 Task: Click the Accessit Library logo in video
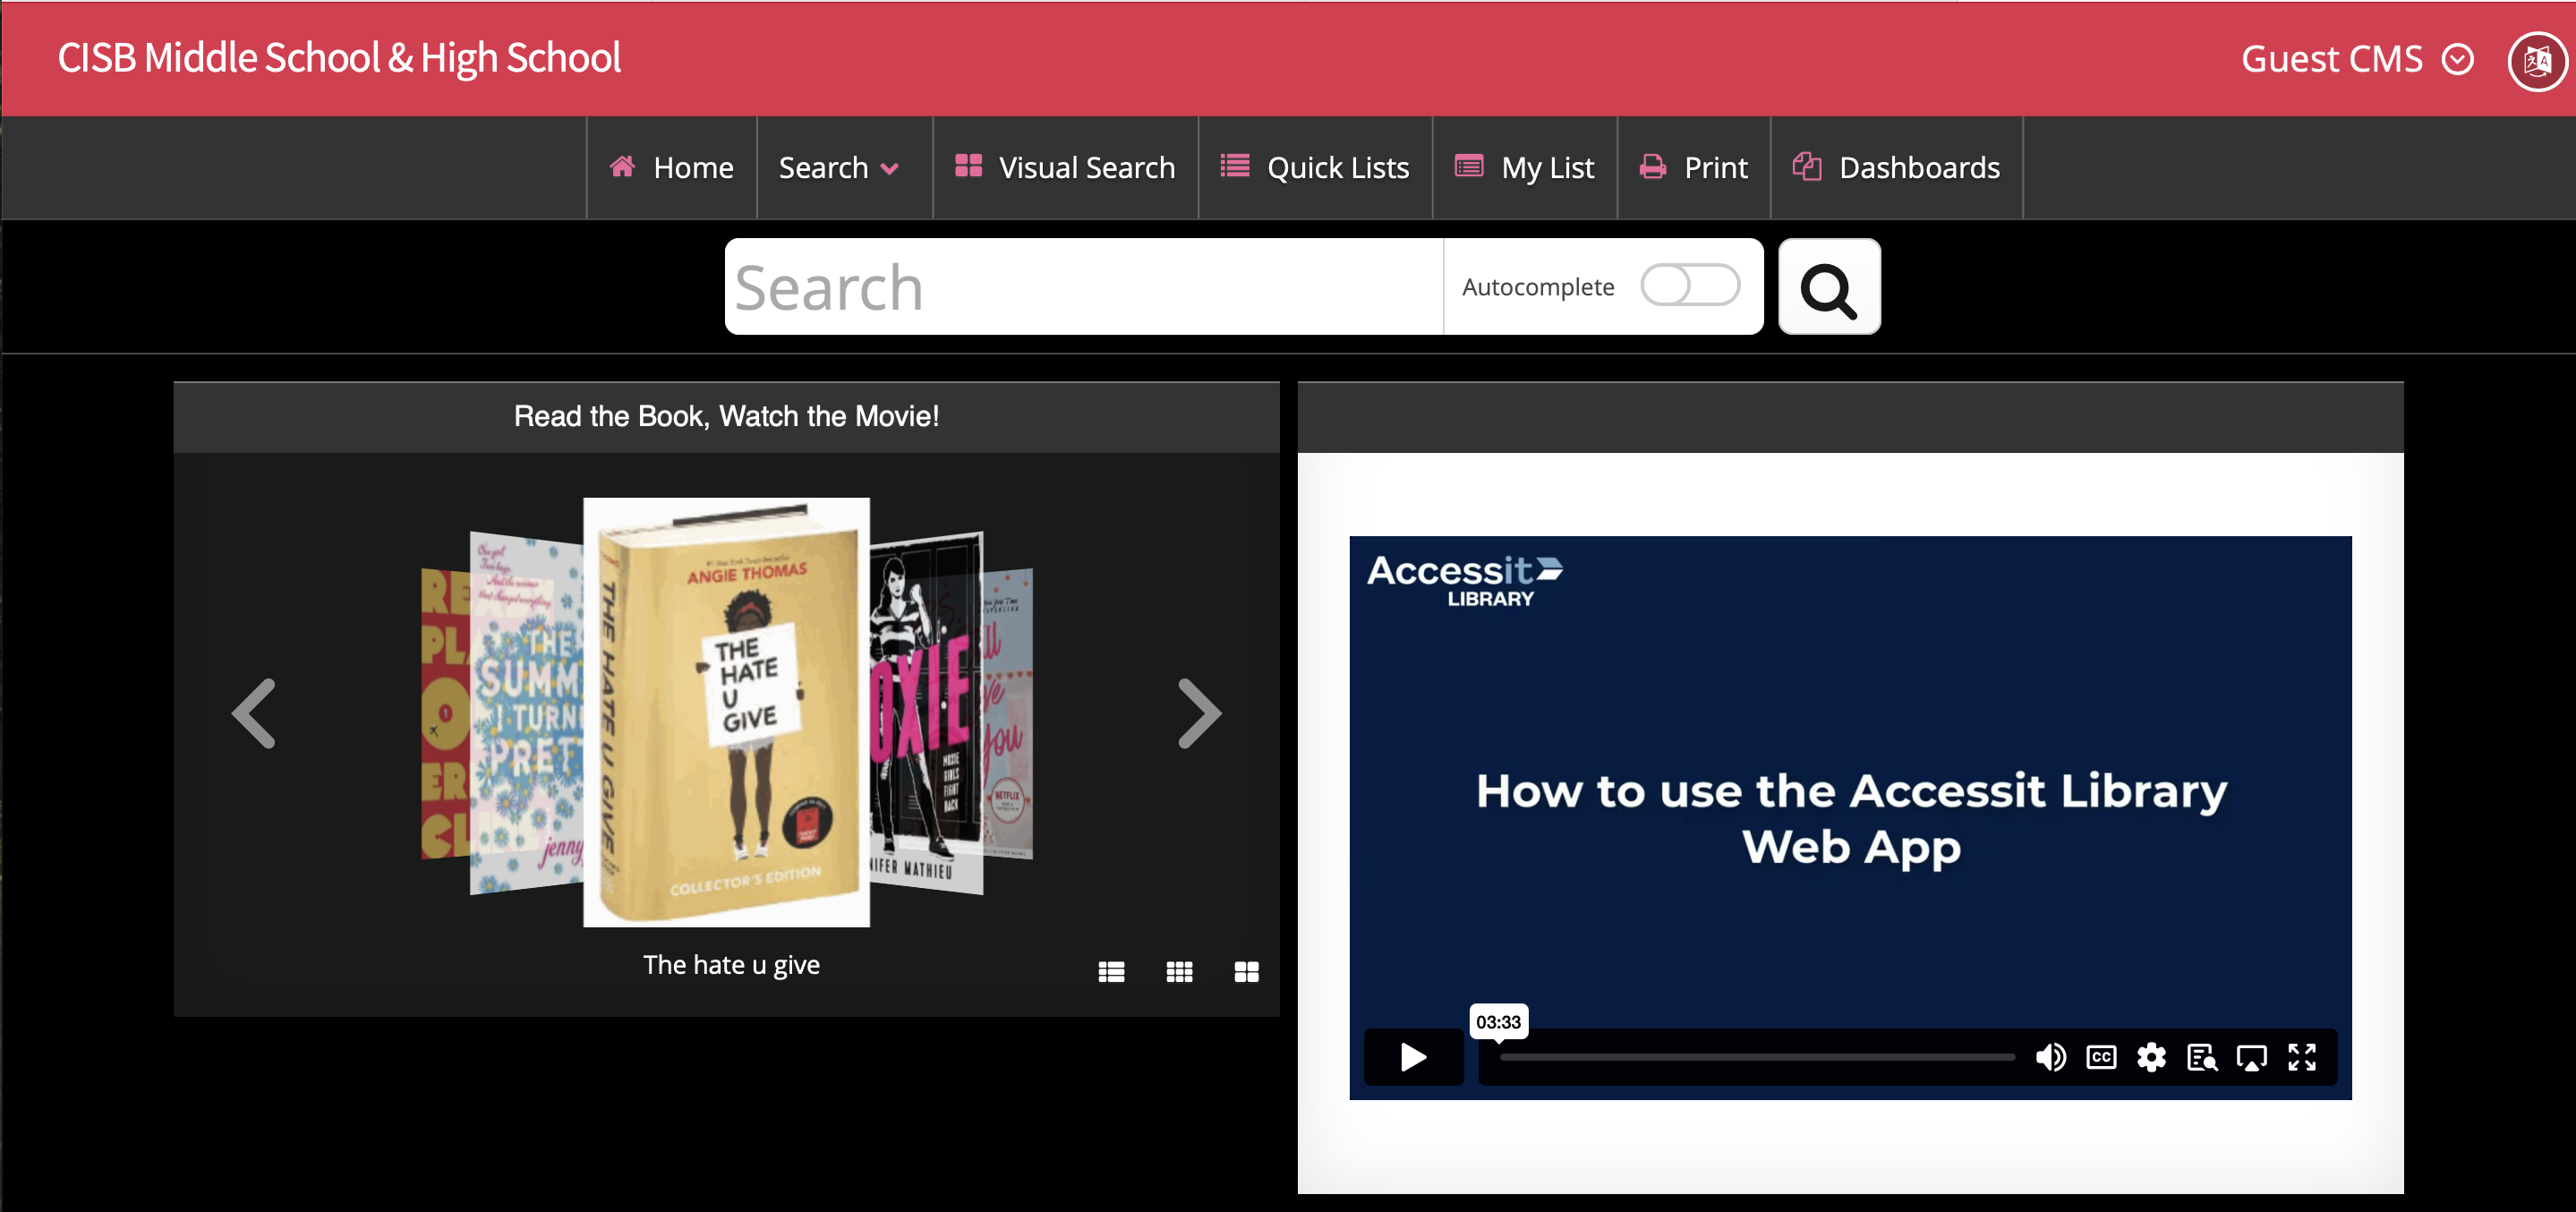(1464, 581)
